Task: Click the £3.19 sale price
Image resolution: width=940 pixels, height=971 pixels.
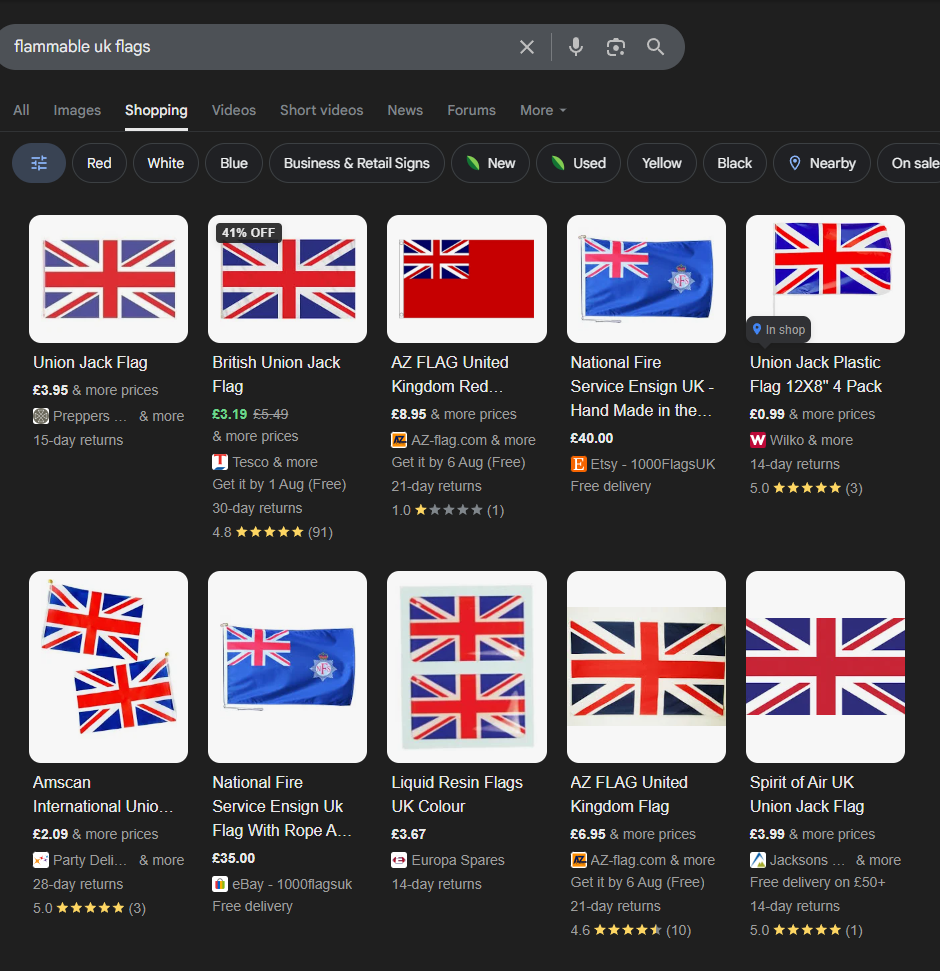Action: click(230, 414)
